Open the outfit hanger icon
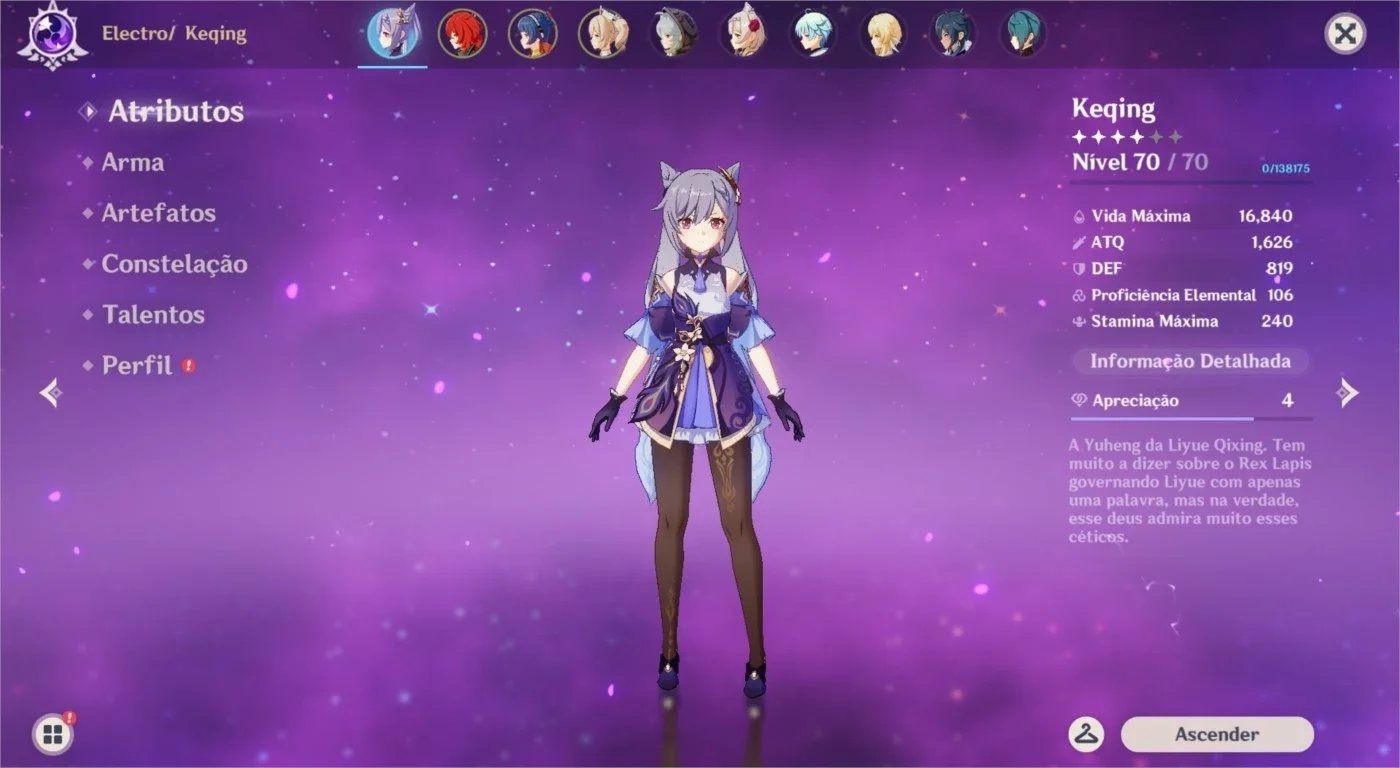Viewport: 1400px width, 768px height. click(x=1086, y=734)
